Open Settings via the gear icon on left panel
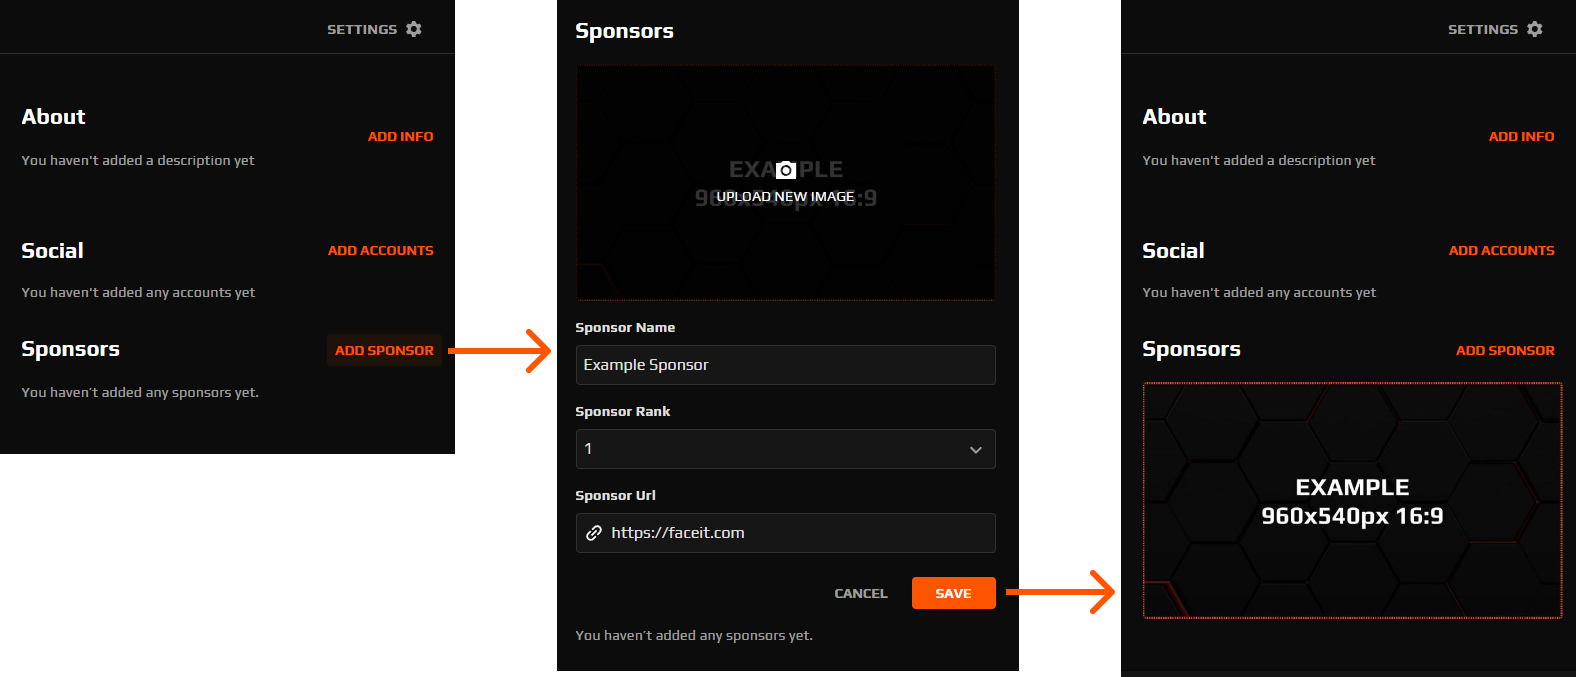1576x677 pixels. click(x=415, y=29)
